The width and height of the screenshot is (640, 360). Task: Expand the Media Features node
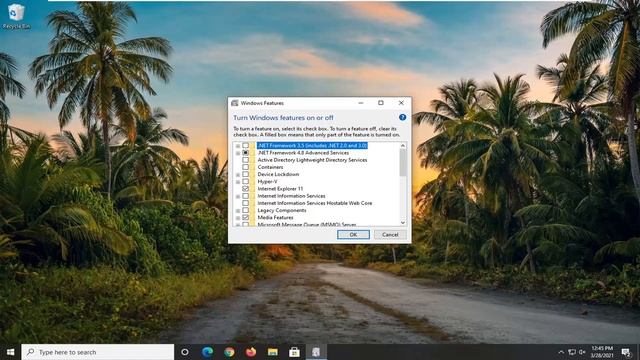238,218
